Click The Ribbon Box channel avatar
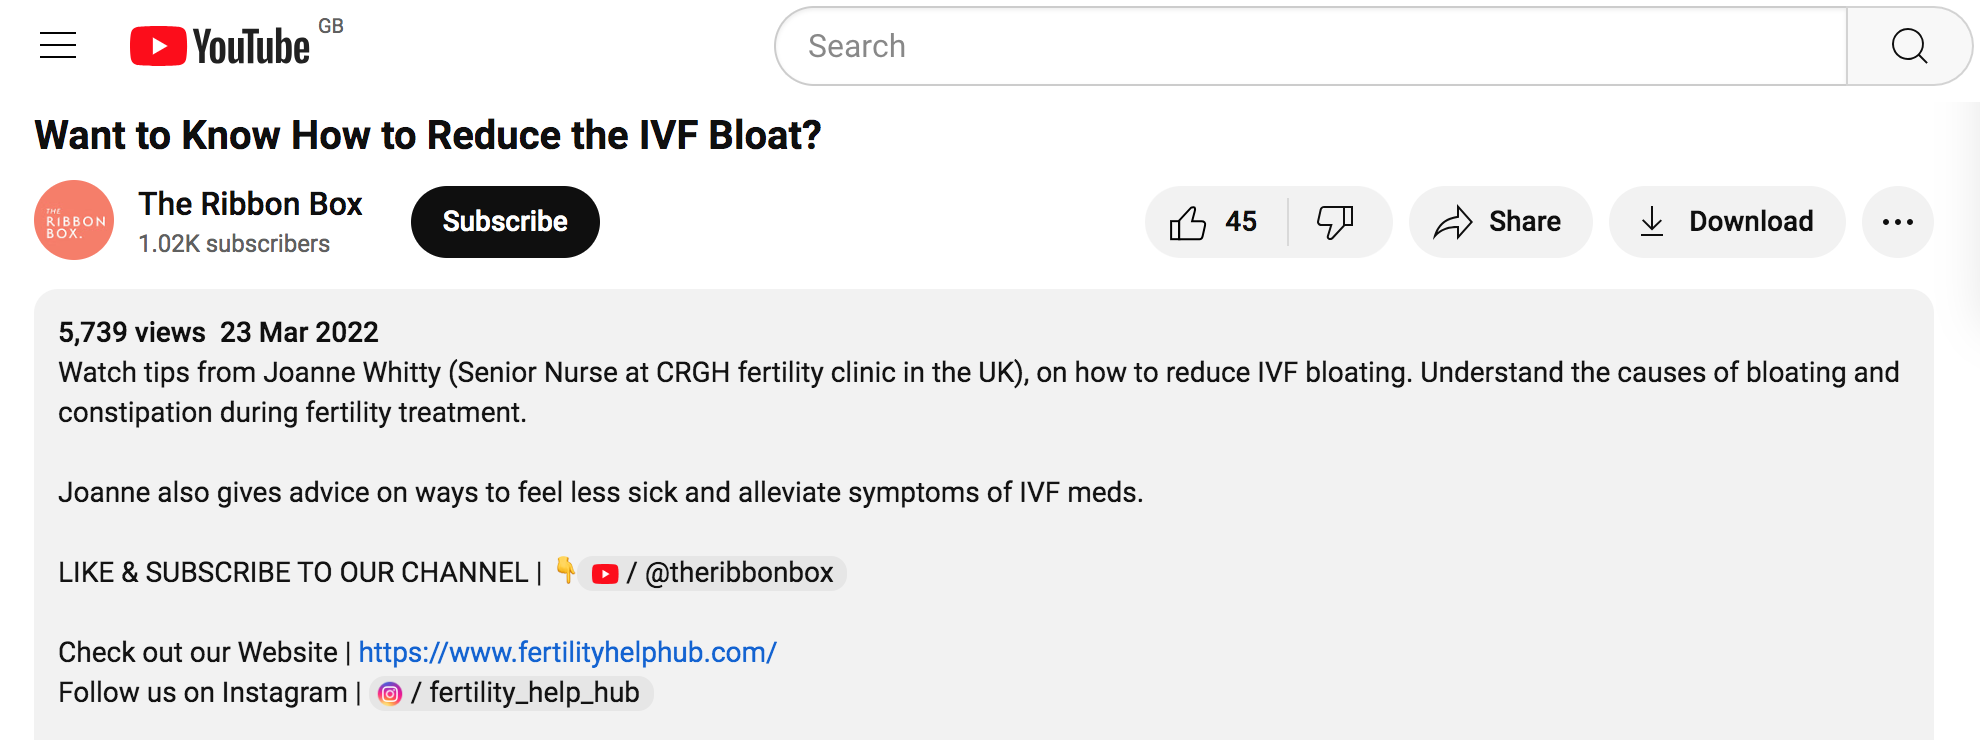 pyautogui.click(x=74, y=220)
